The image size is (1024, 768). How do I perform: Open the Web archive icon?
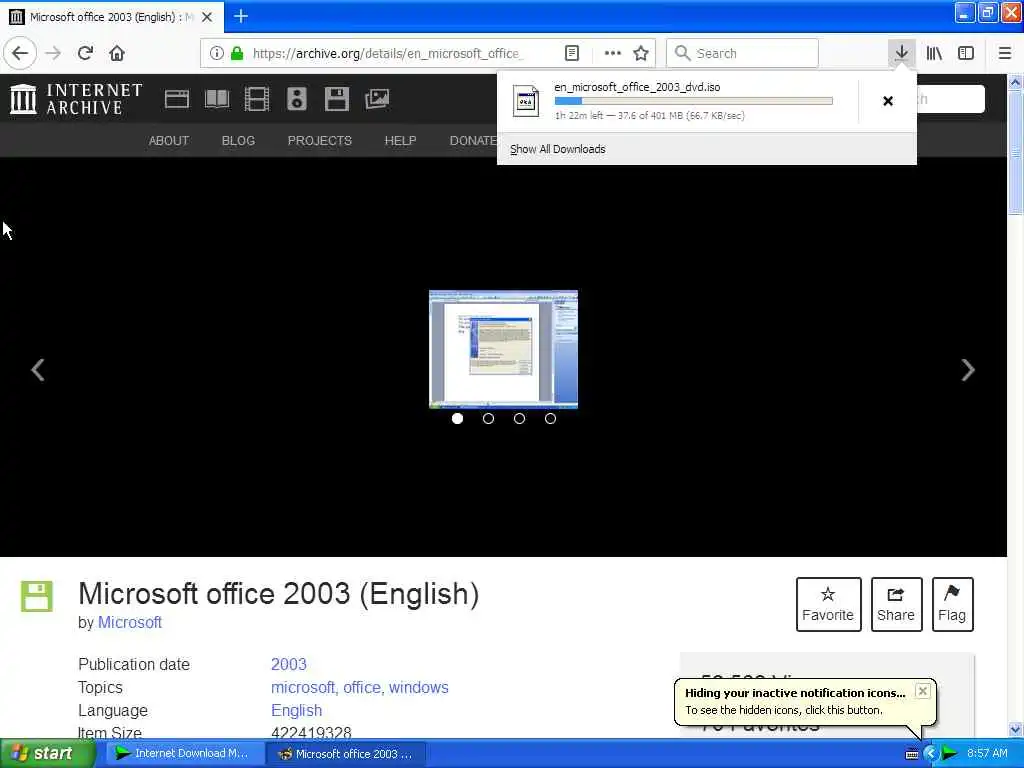pyautogui.click(x=176, y=99)
